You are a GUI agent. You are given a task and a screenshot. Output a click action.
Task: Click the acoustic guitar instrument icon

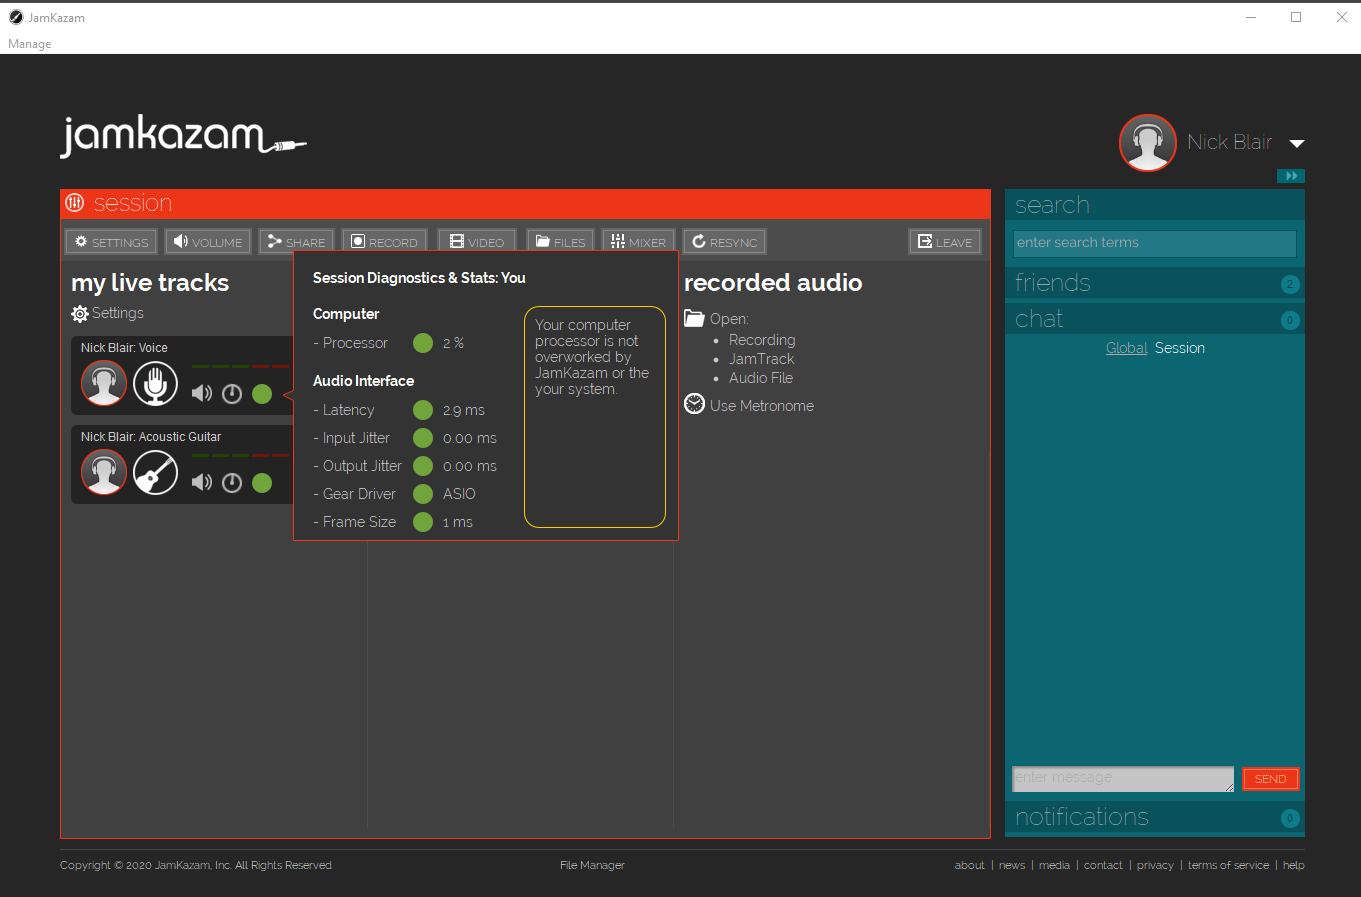coord(155,472)
